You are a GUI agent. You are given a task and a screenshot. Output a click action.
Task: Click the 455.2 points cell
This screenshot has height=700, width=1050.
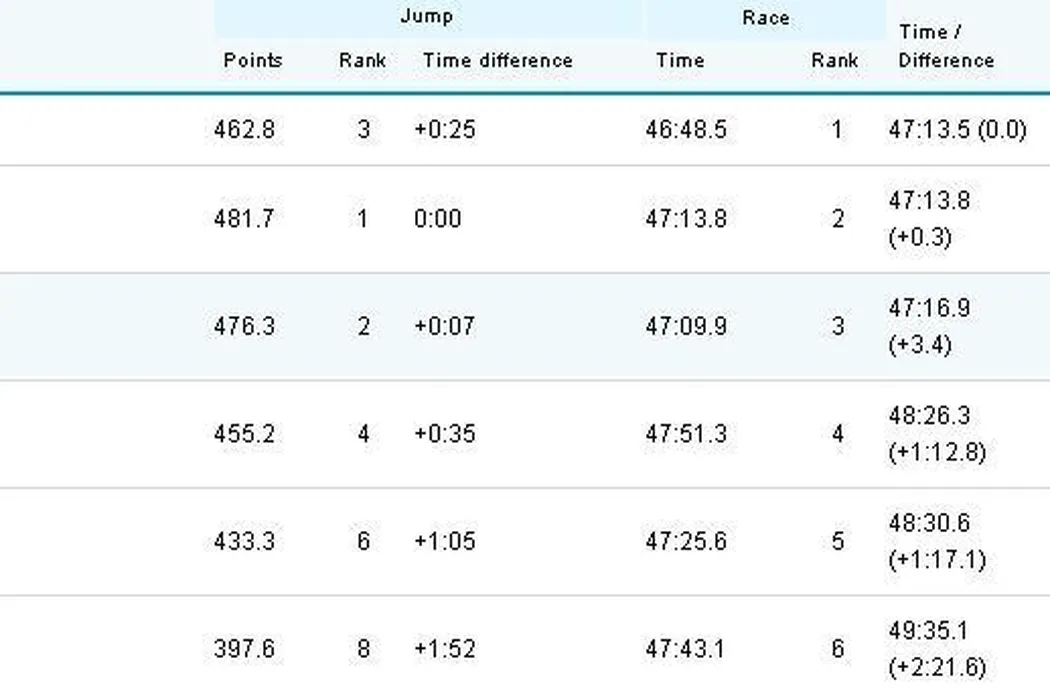[x=244, y=434]
